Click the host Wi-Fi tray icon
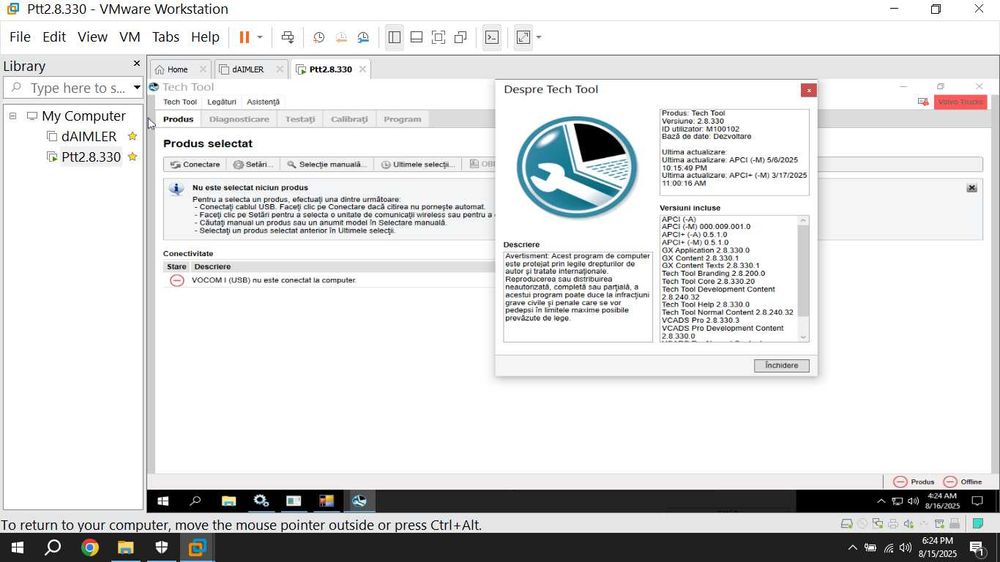This screenshot has width=1000, height=562. coord(888,547)
